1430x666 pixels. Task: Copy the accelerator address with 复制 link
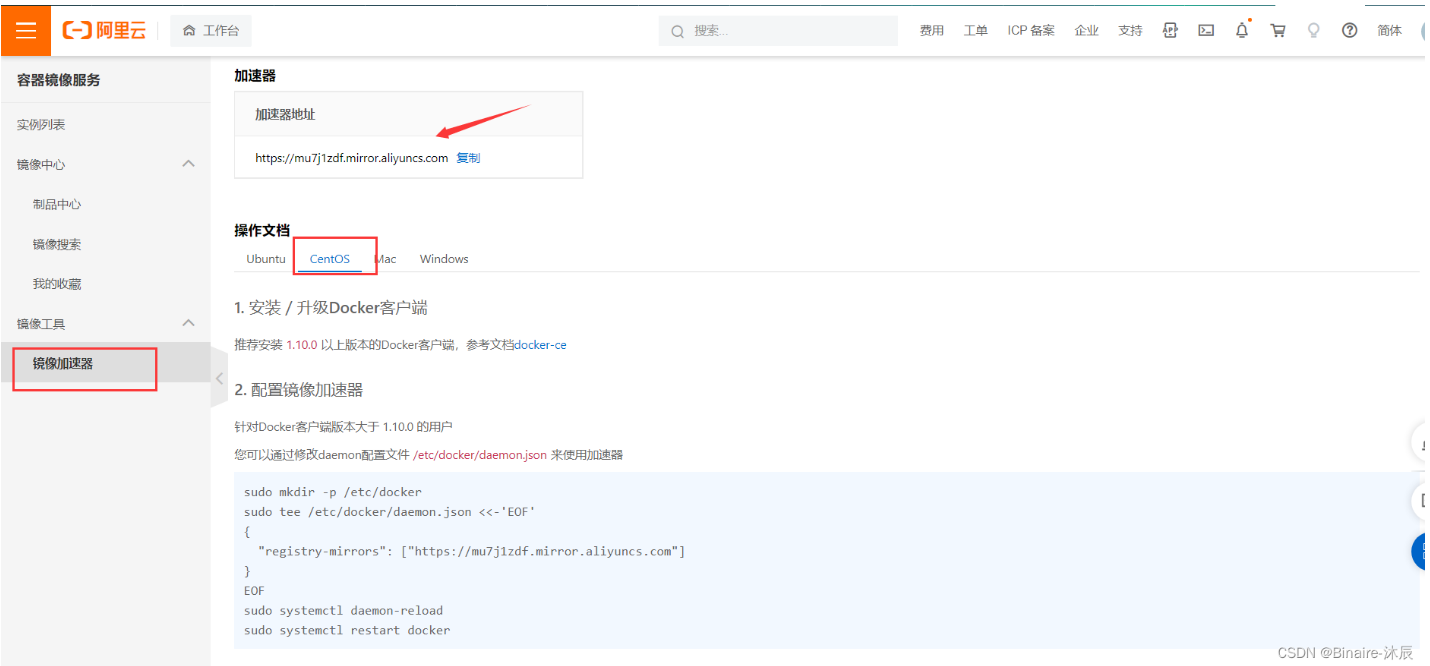467,157
